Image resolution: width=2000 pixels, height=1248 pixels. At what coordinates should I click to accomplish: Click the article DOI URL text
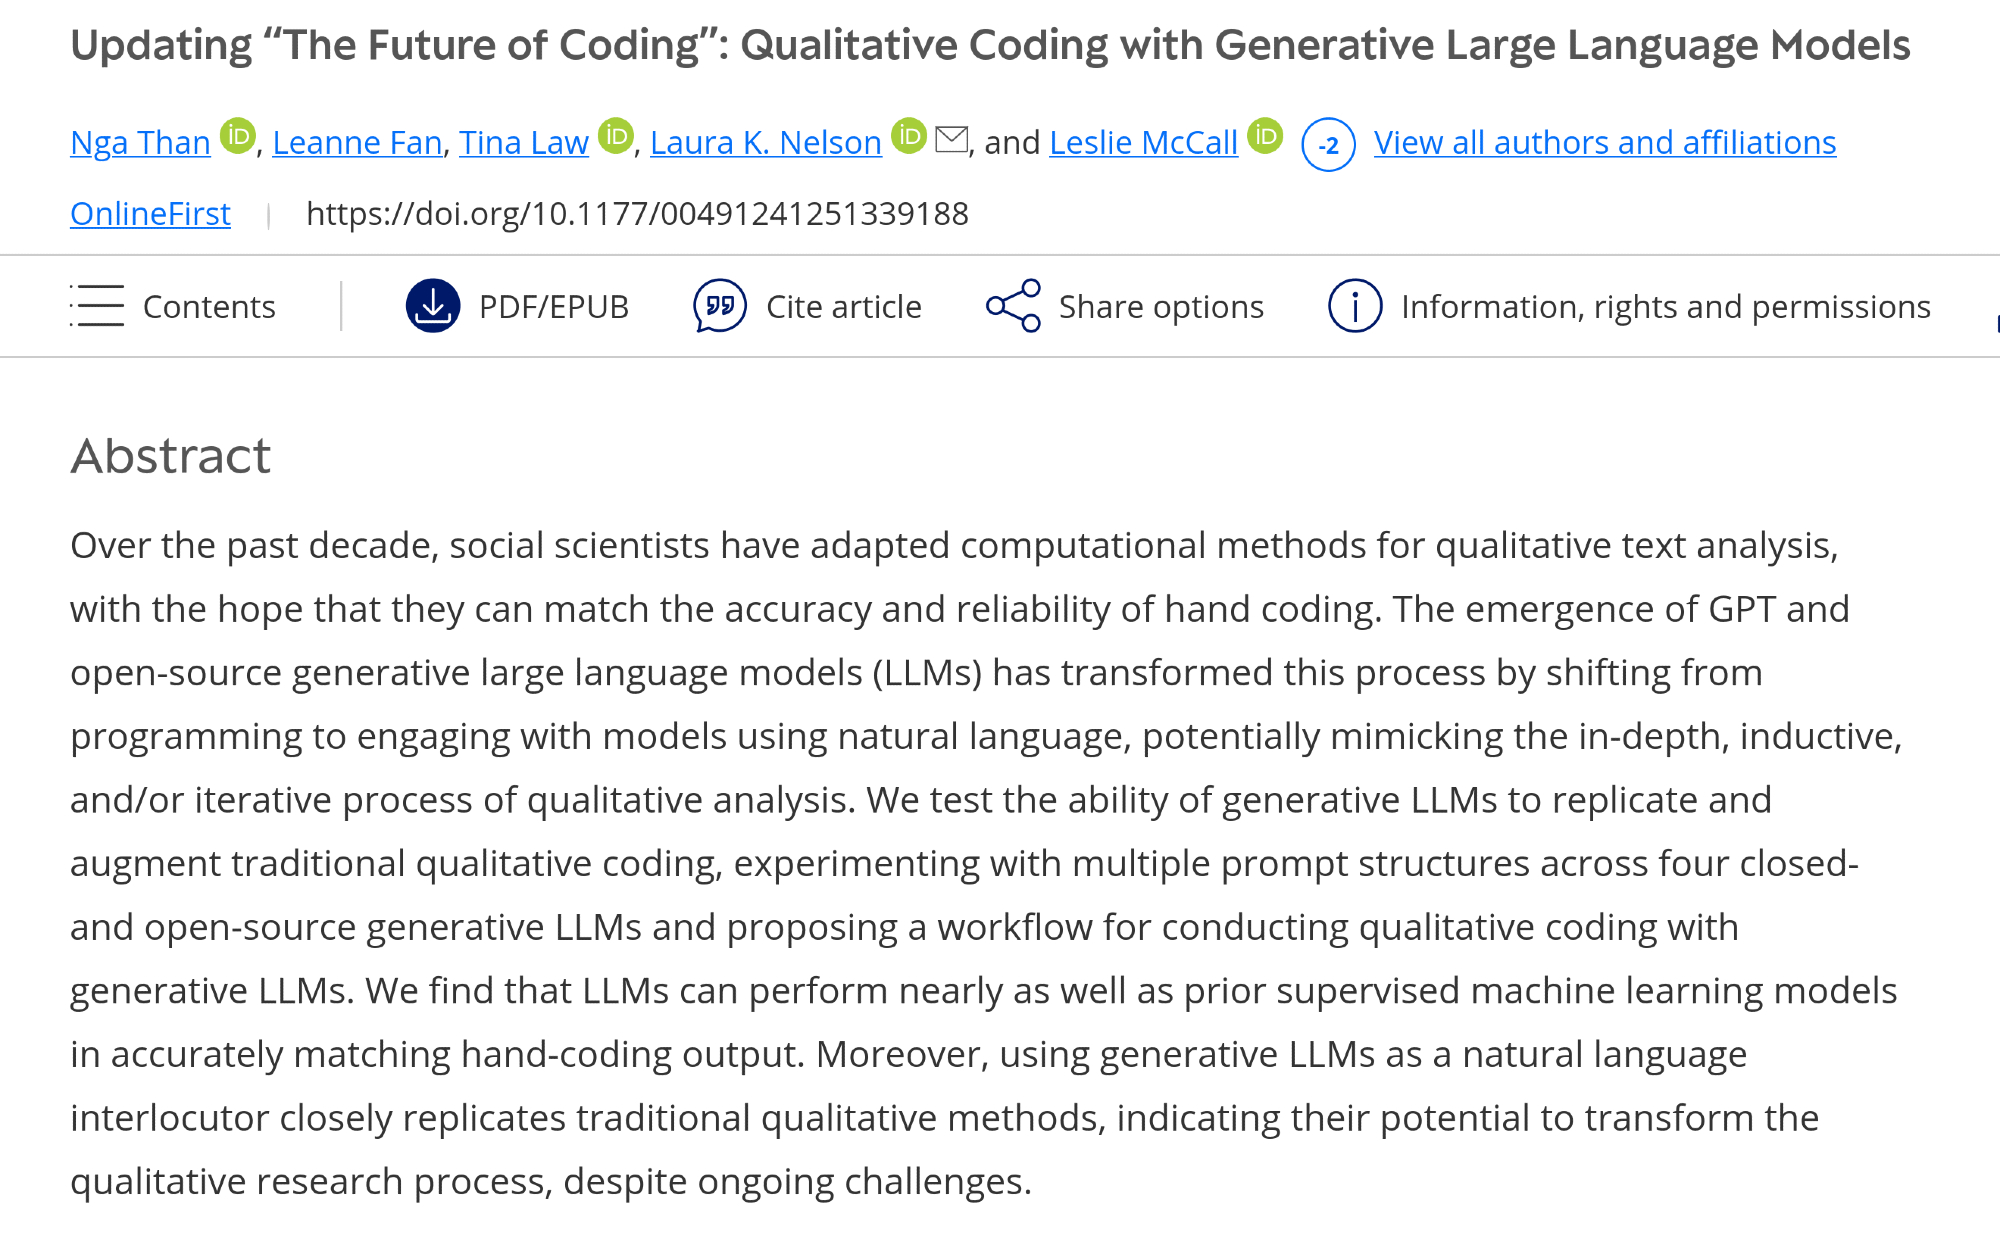(x=637, y=214)
